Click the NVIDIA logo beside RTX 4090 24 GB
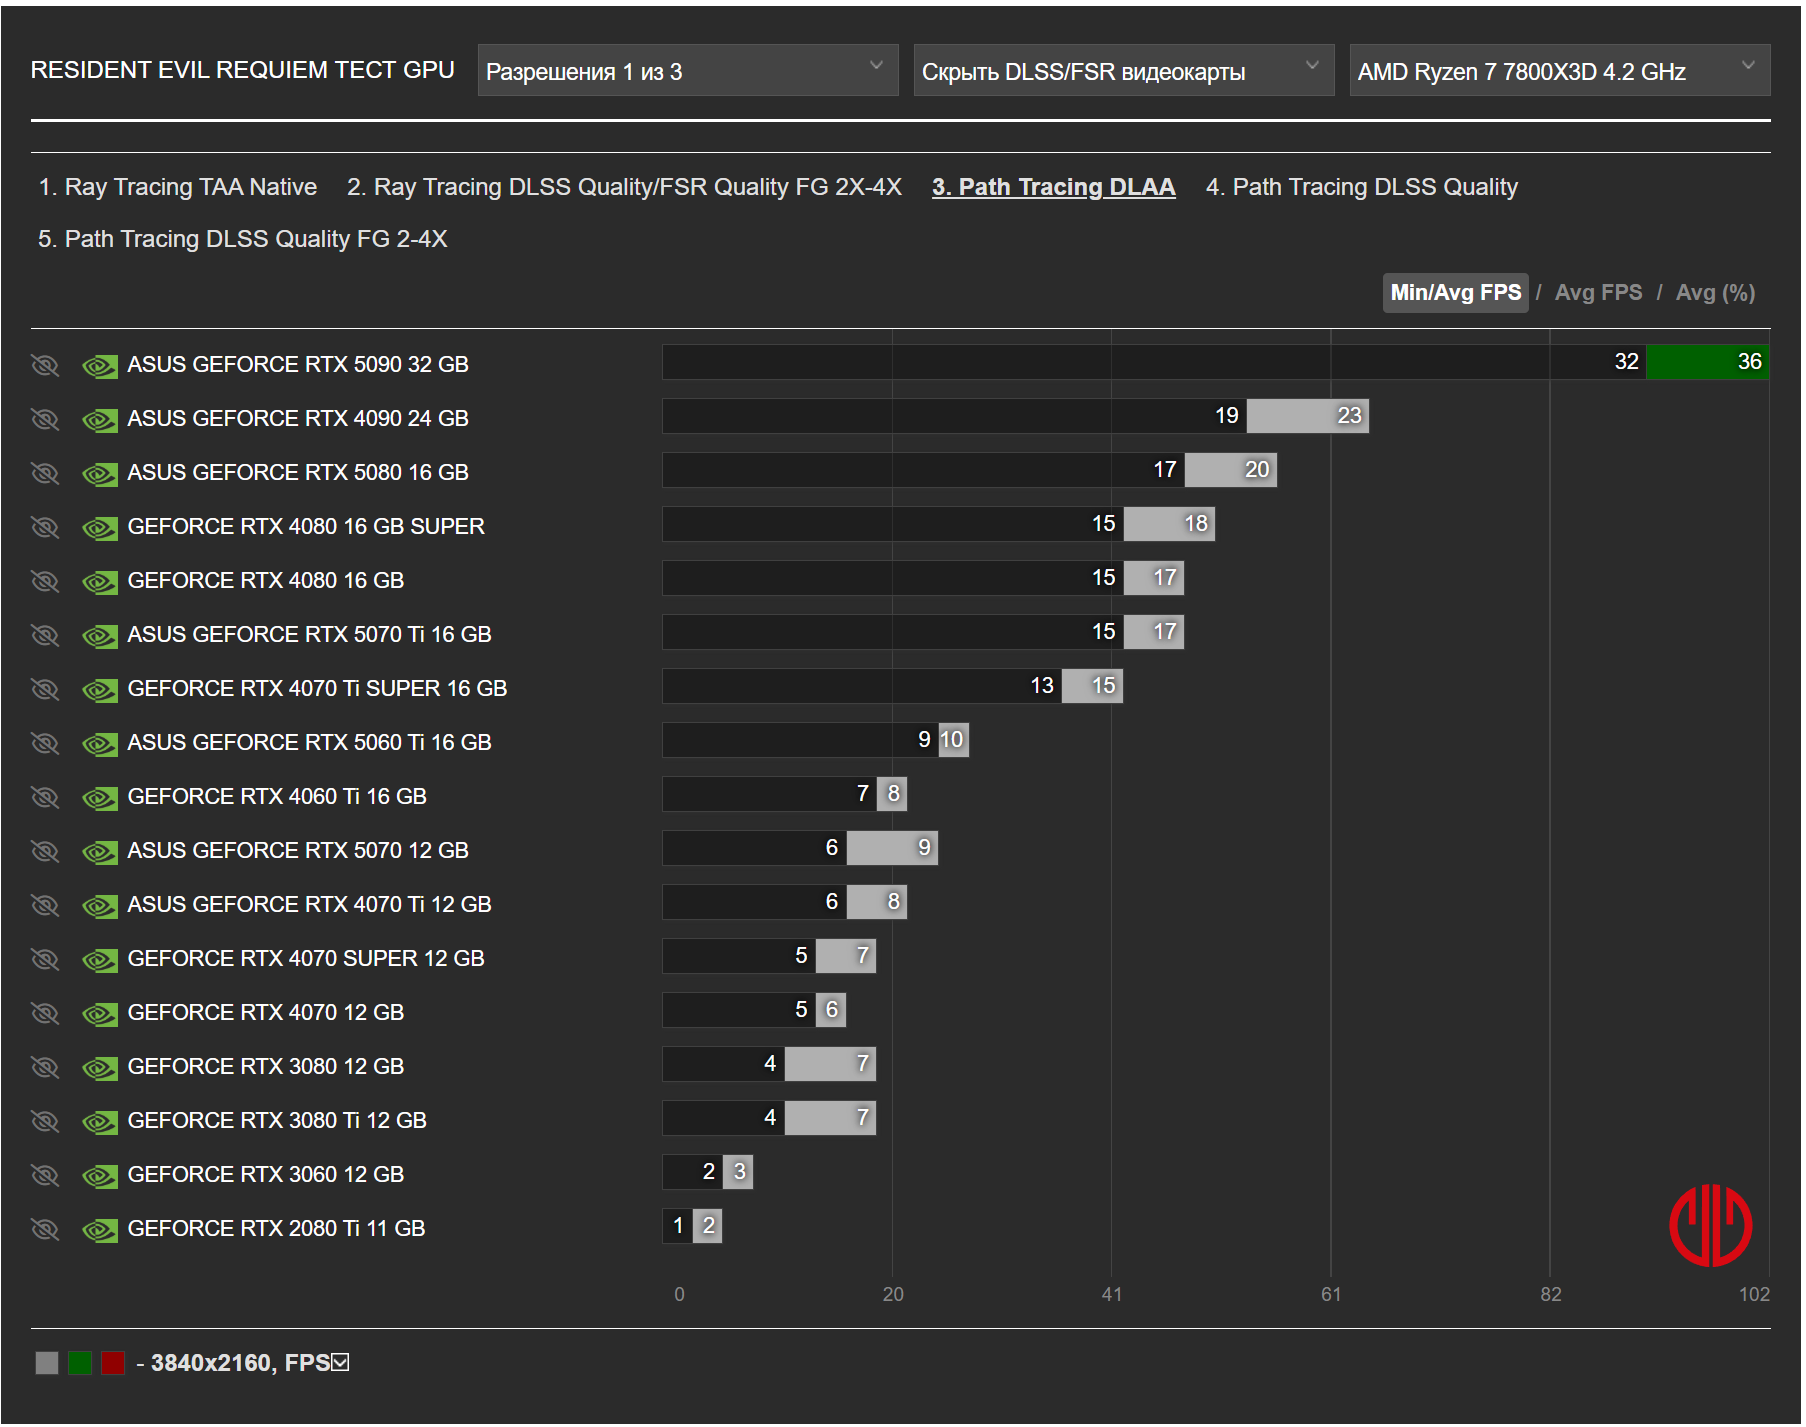 coord(100,420)
